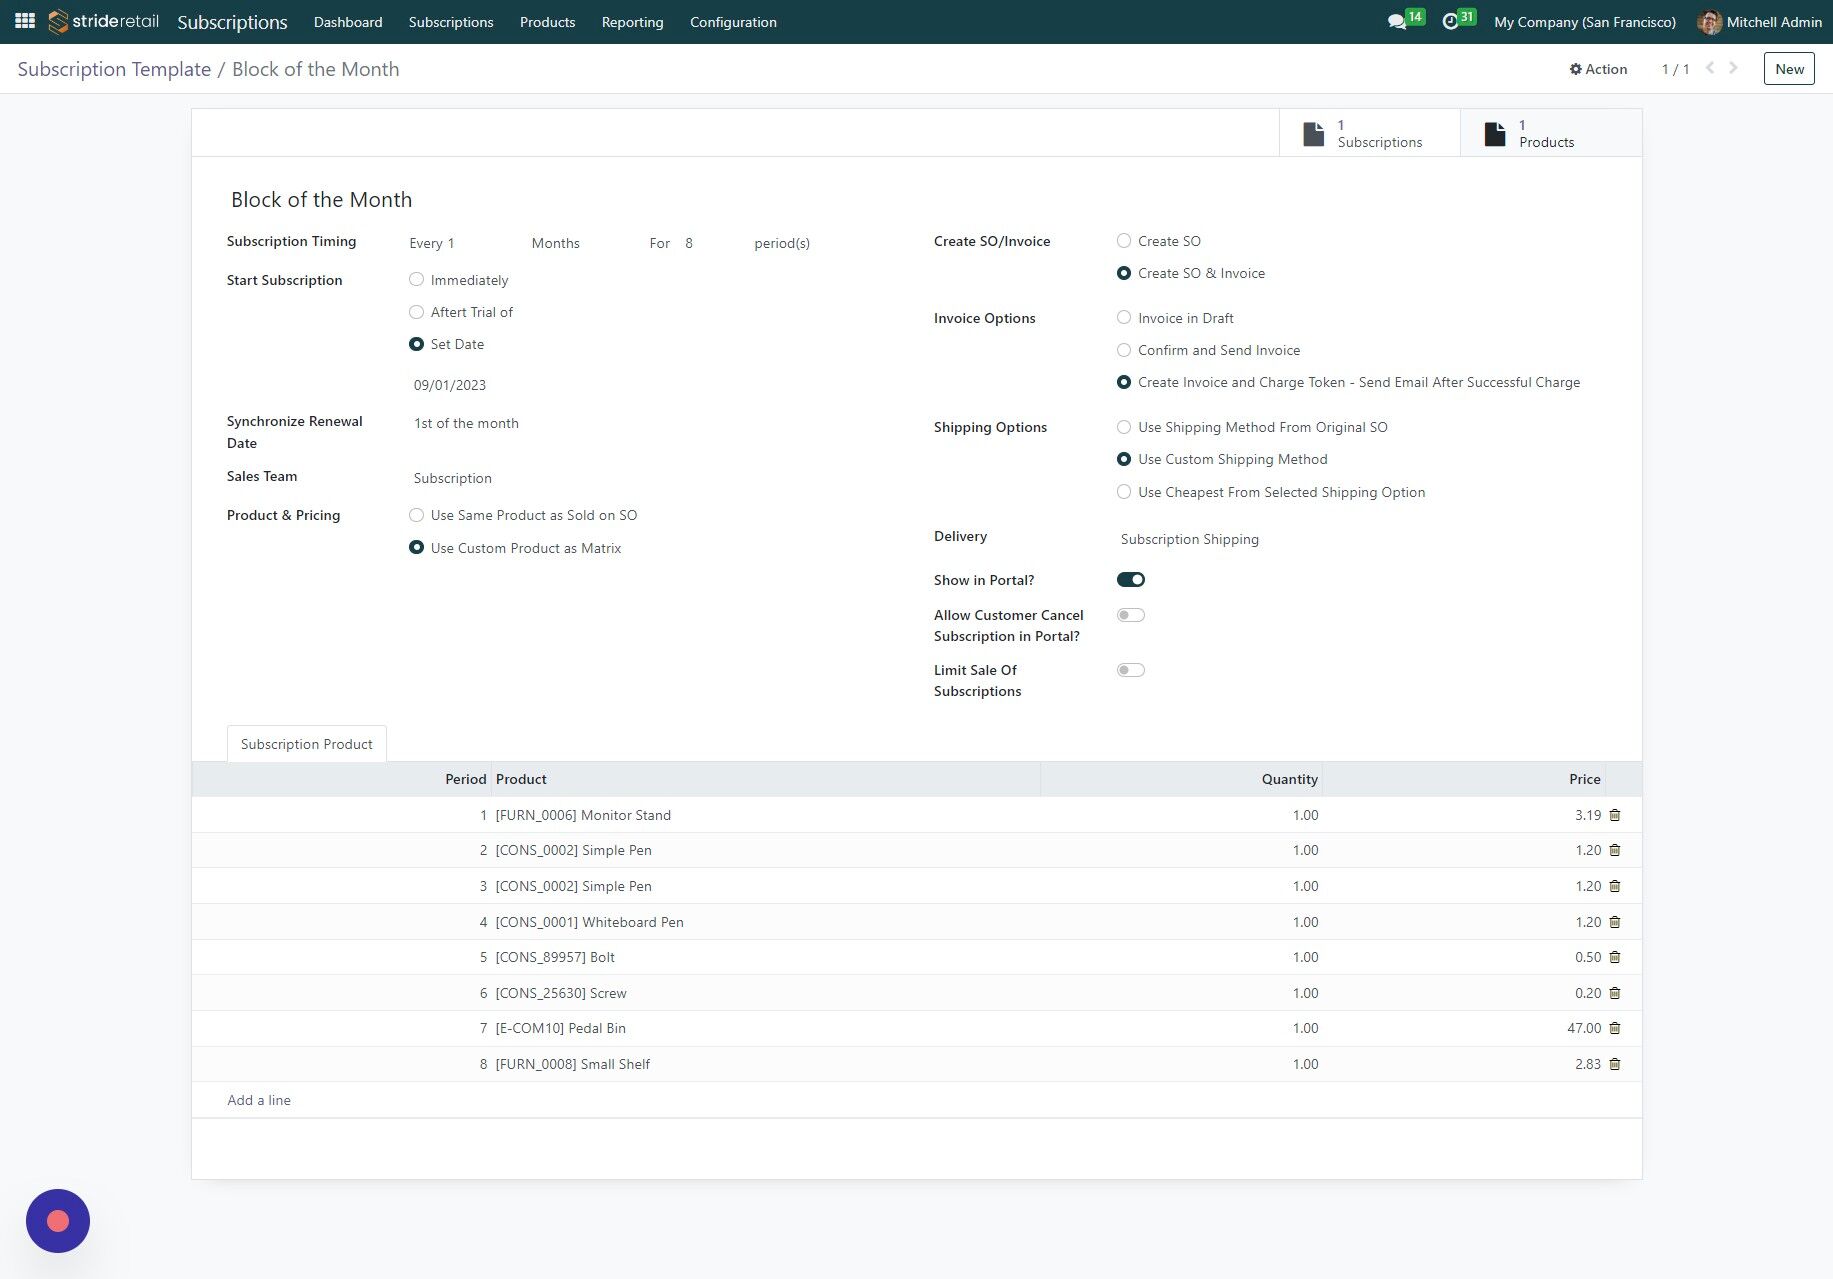Delete the Small Shelf row
Screen dimensions: 1833x1279
click(1615, 1064)
